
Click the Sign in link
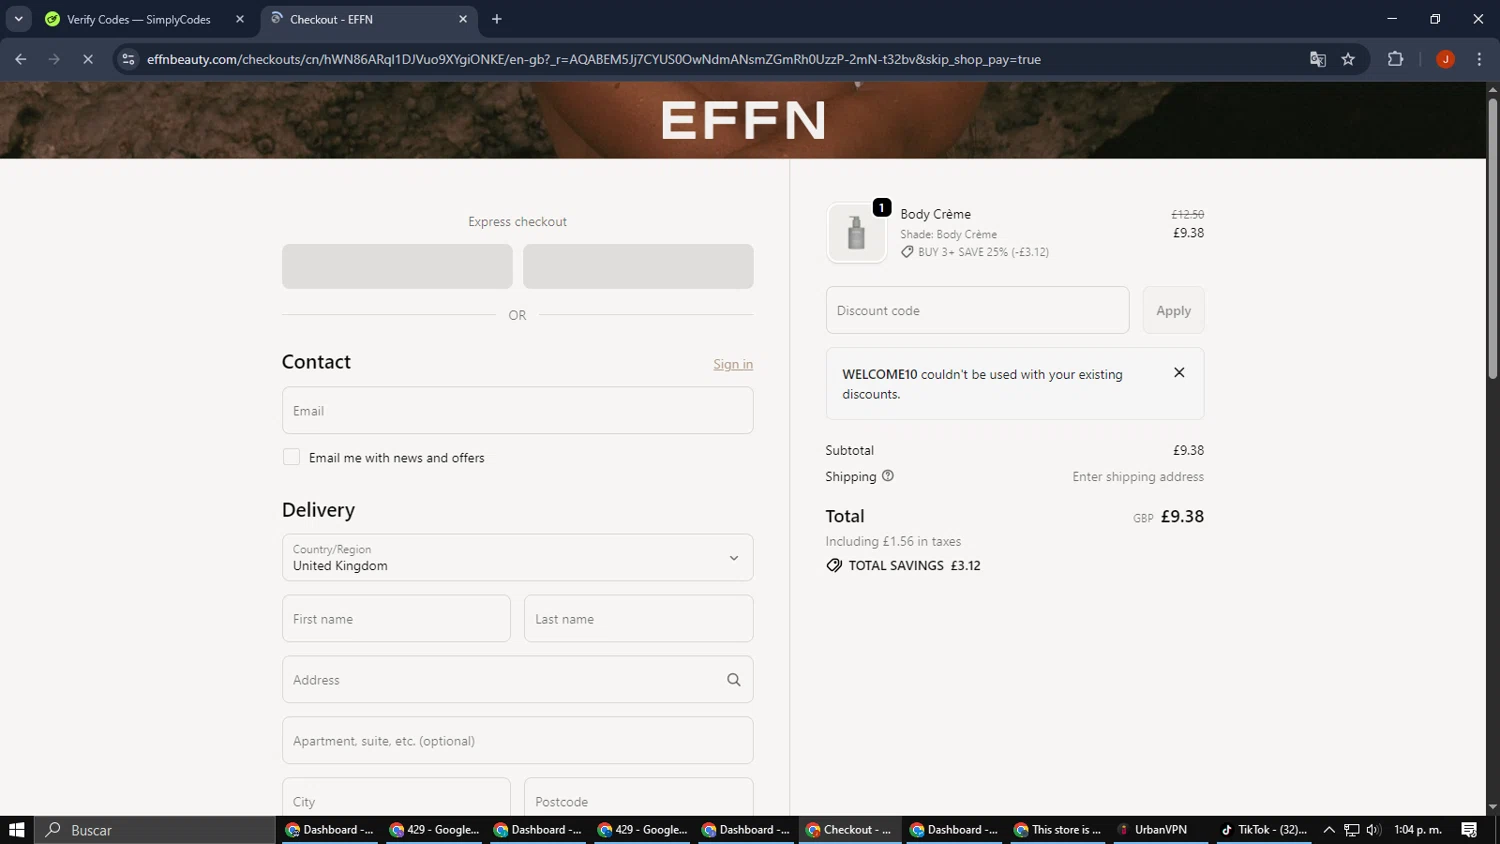coord(733,364)
